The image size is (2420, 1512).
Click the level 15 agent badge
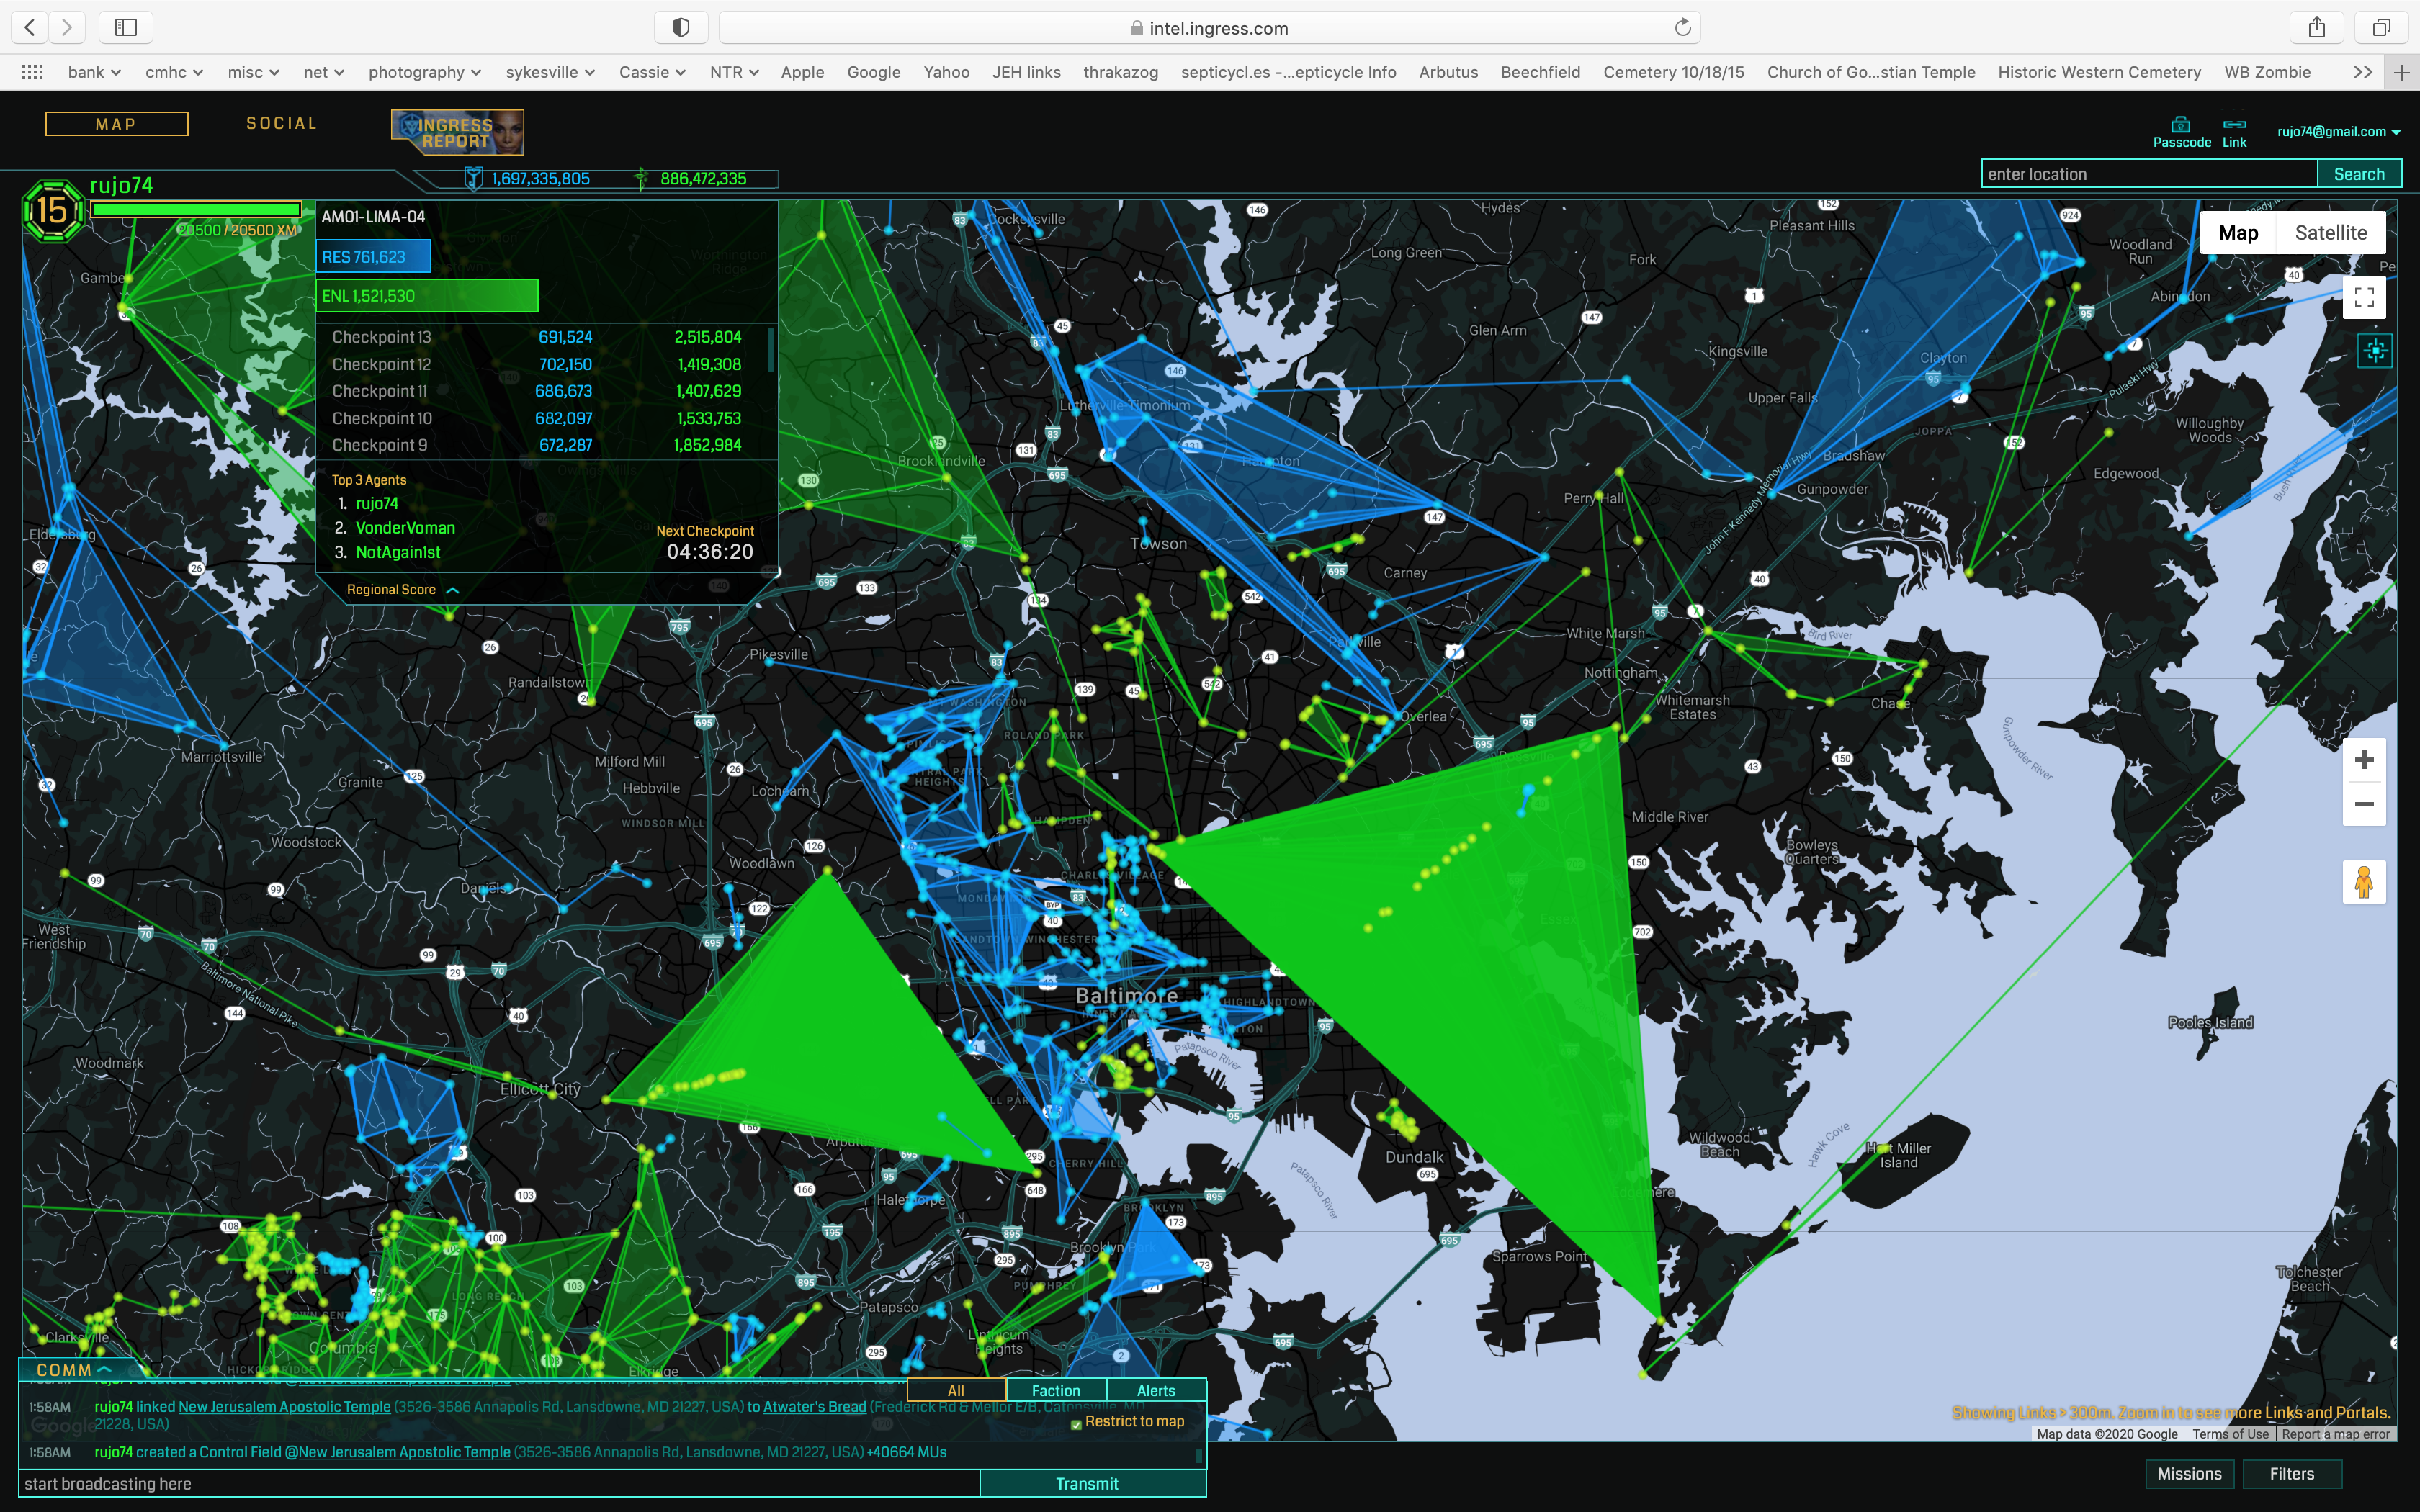coord(53,211)
